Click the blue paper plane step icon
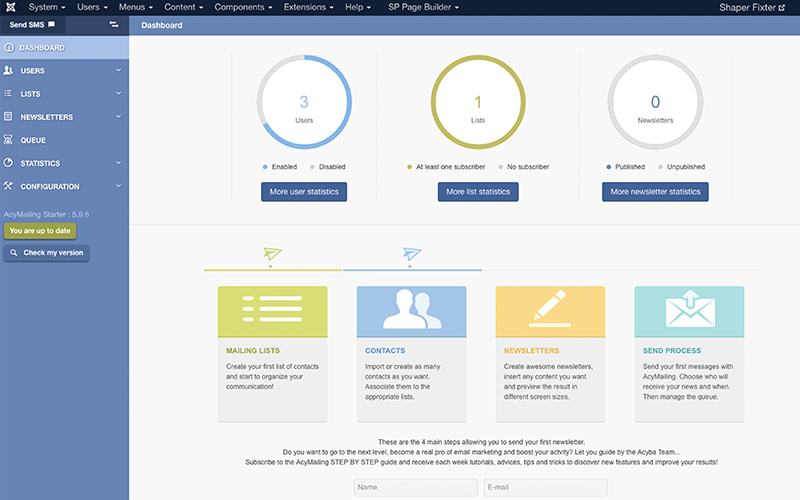The width and height of the screenshot is (800, 500). point(412,254)
